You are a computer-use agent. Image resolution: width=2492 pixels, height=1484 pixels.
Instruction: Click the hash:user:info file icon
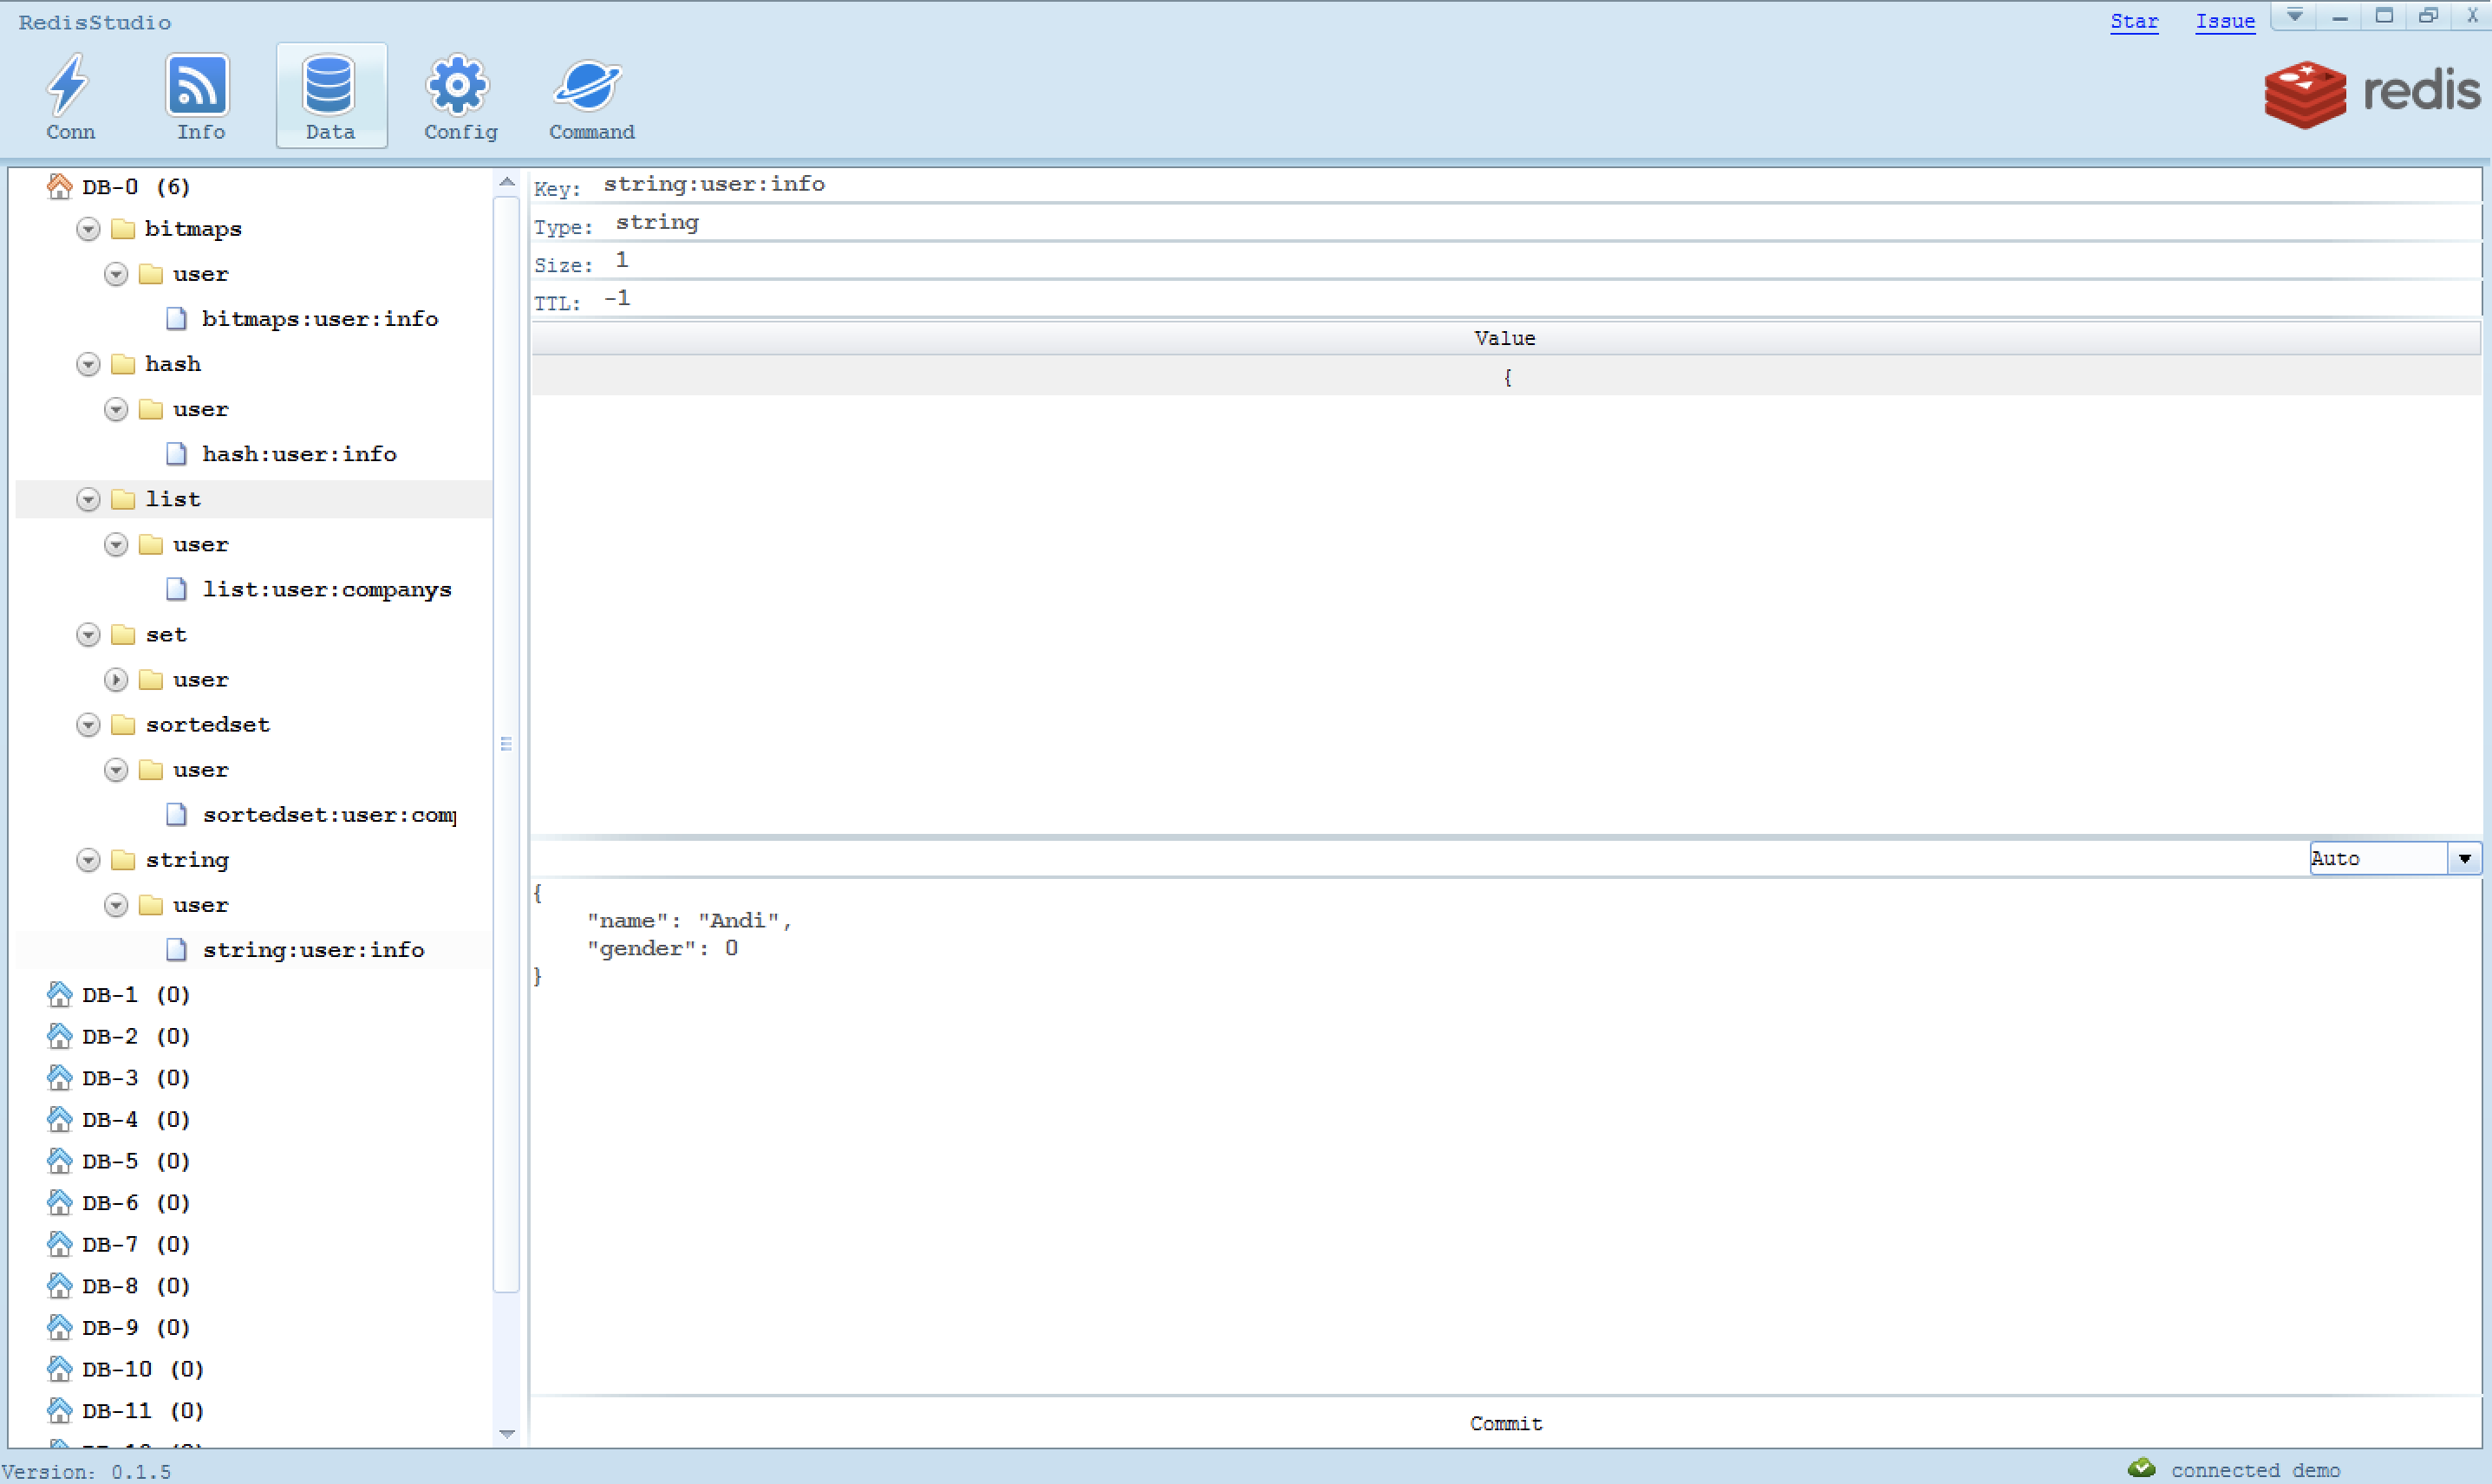(x=176, y=454)
